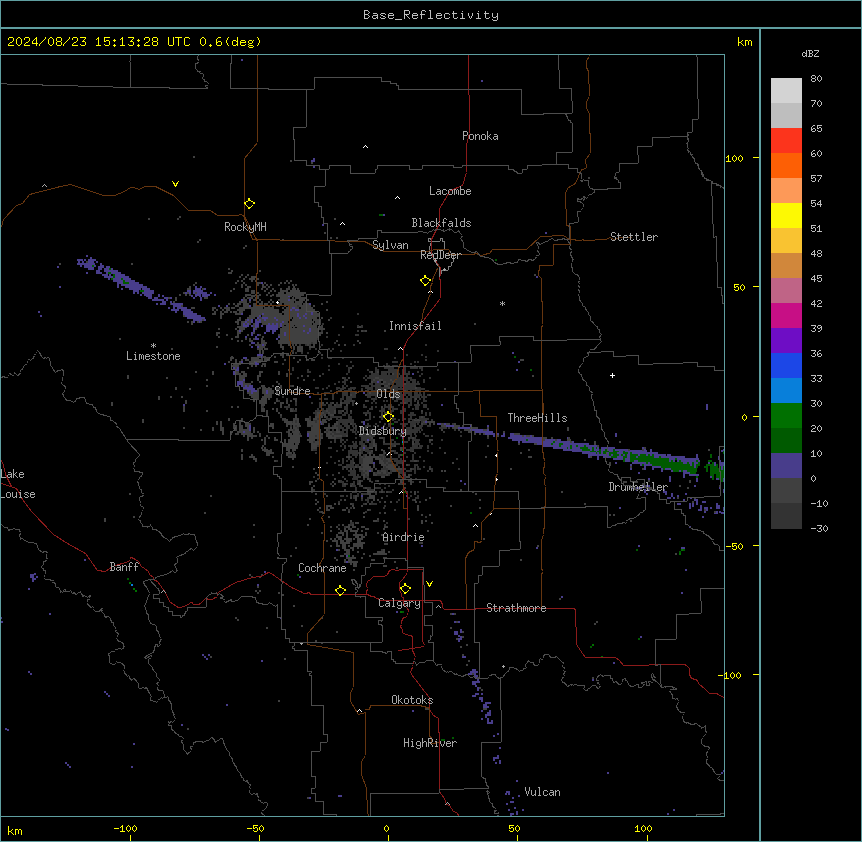Select the dark green 20-10 dBZ swatch

[x=786, y=441]
